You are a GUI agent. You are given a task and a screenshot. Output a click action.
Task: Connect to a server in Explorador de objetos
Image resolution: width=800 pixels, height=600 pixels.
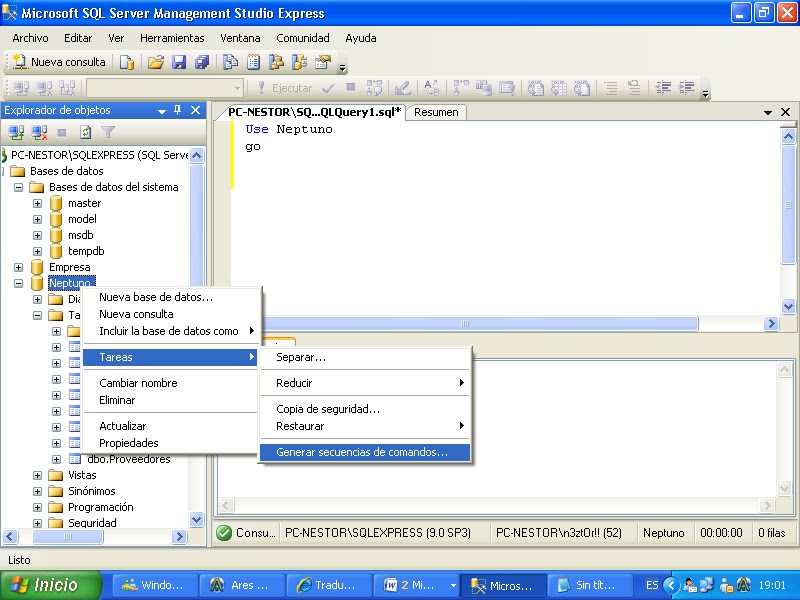[x=14, y=130]
